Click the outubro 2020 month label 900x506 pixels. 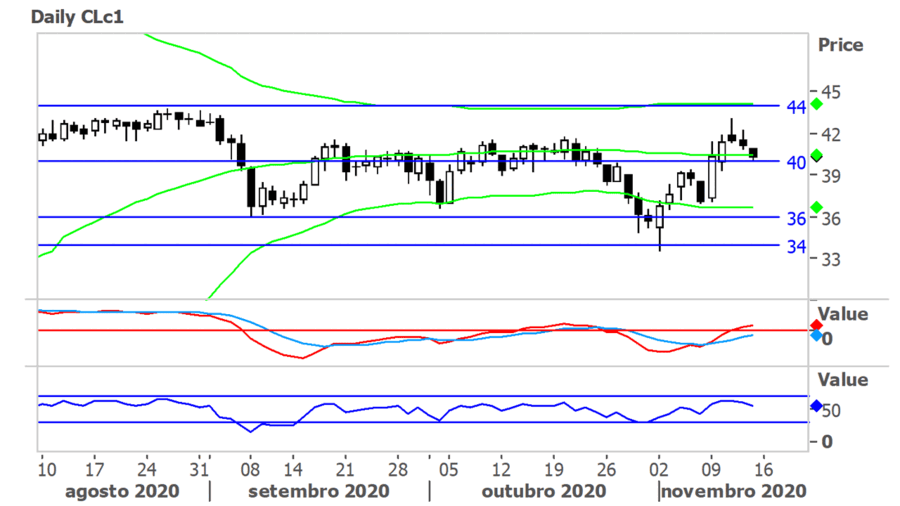click(544, 491)
